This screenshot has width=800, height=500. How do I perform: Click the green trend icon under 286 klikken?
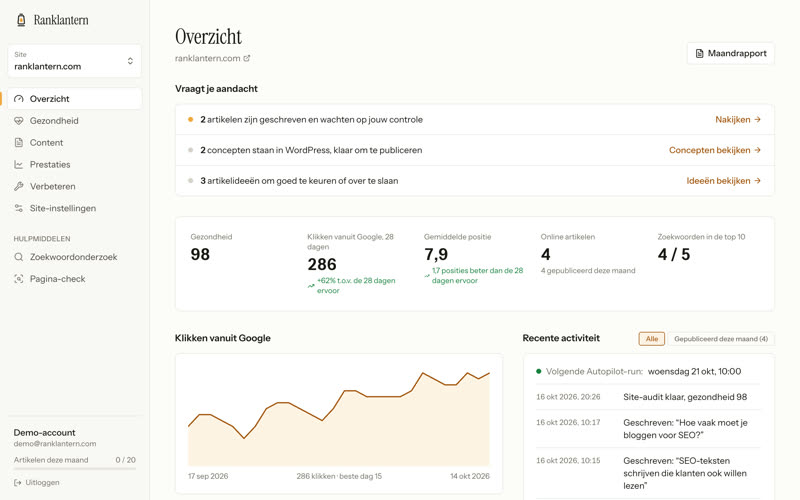[x=311, y=286]
